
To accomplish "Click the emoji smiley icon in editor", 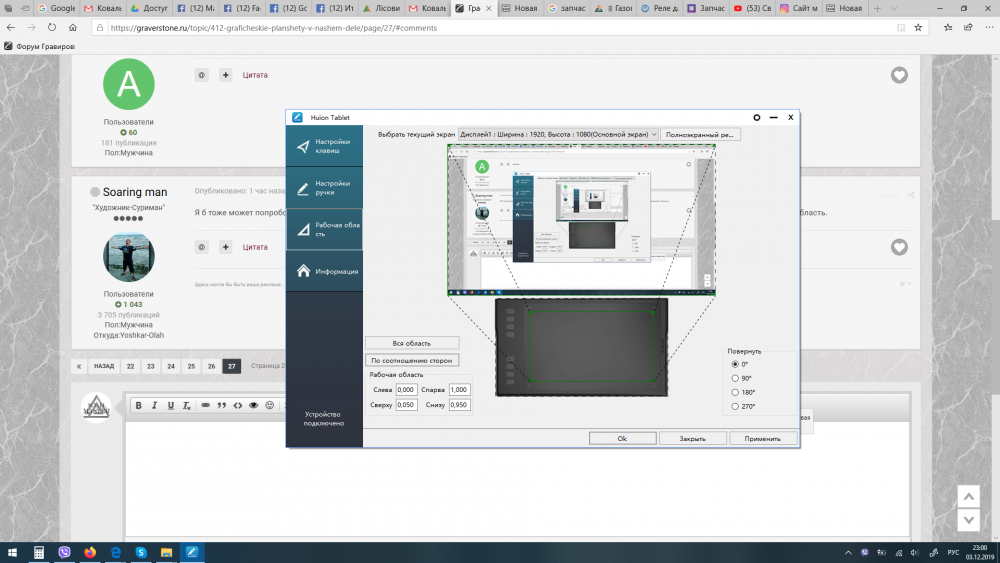I will (270, 405).
